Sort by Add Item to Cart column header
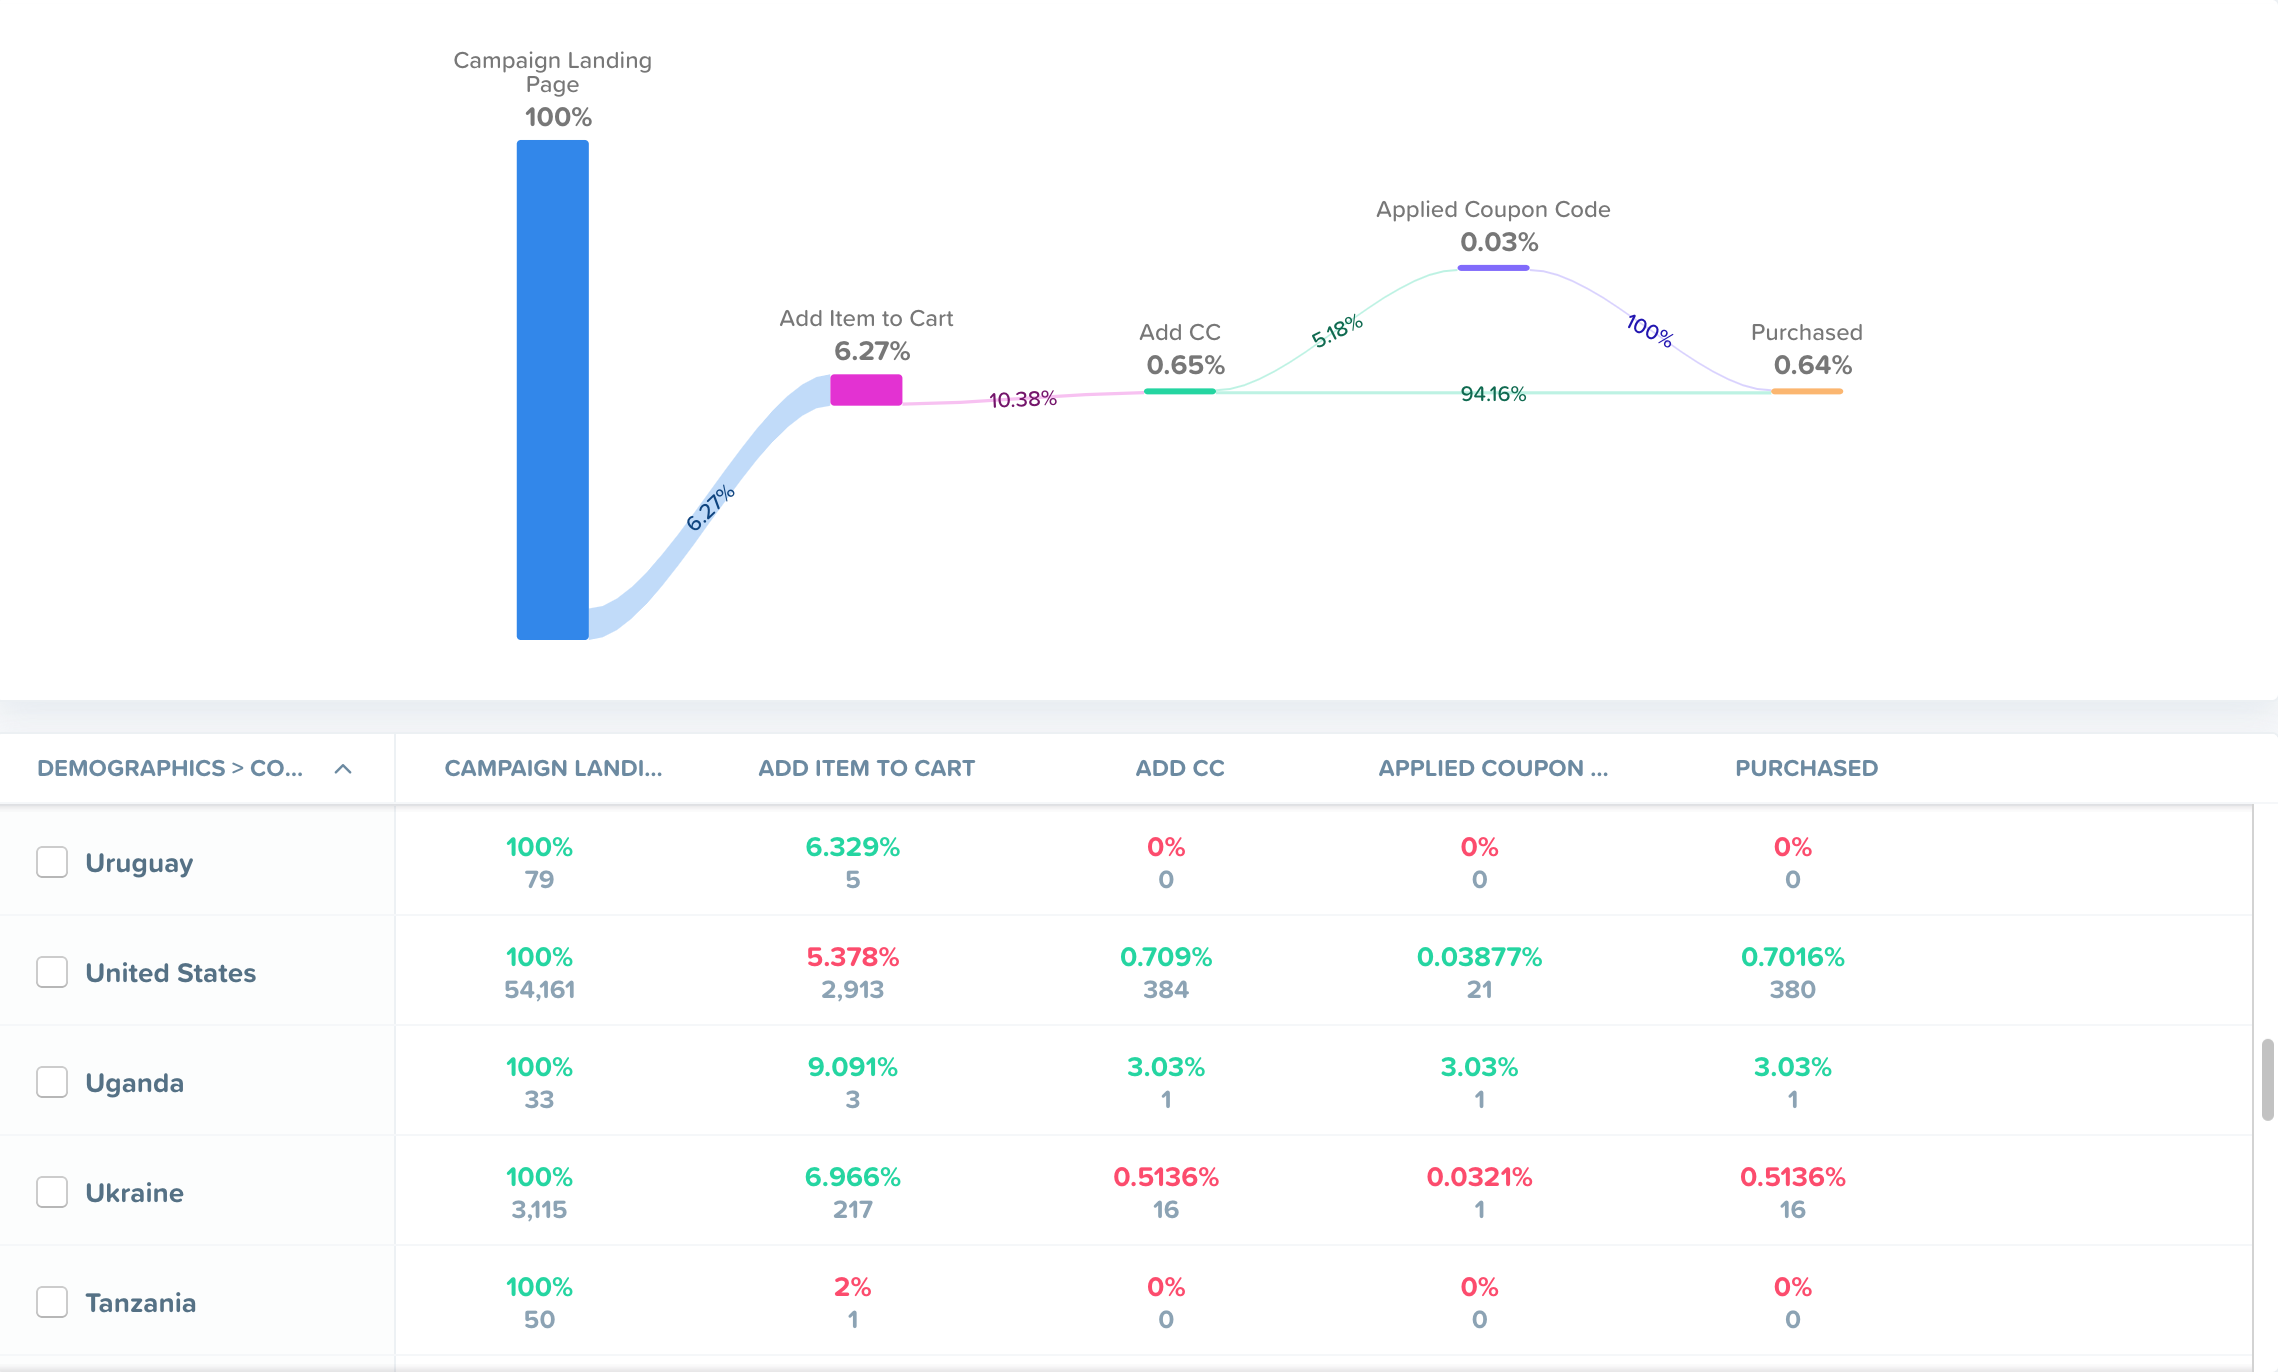 click(x=866, y=768)
